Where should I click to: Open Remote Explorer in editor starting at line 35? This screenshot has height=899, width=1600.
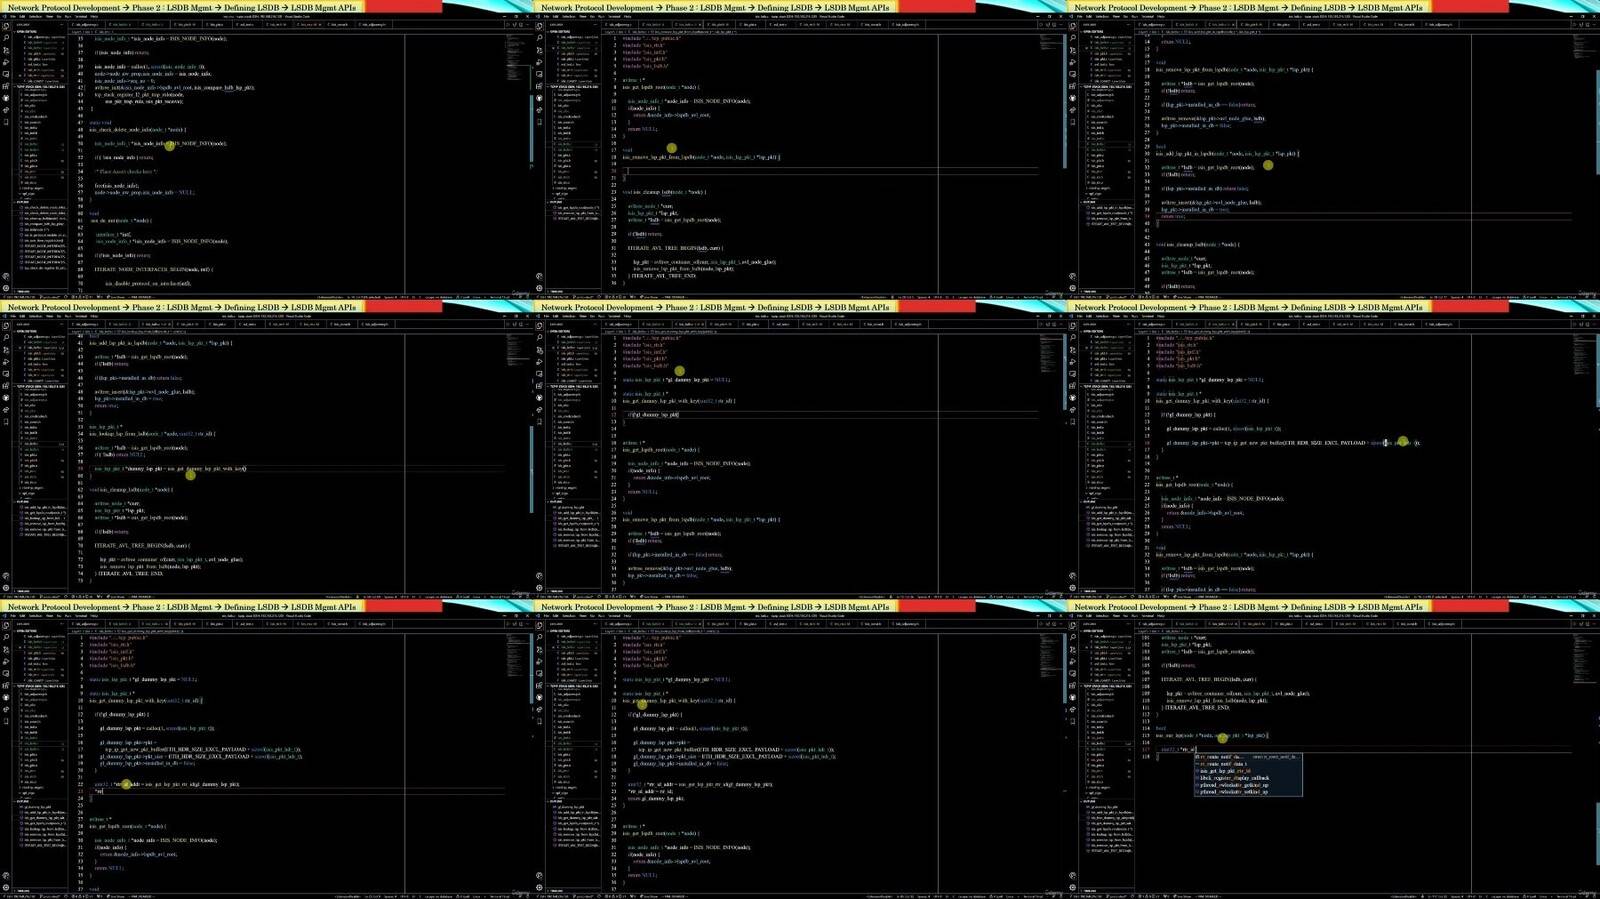(6, 74)
